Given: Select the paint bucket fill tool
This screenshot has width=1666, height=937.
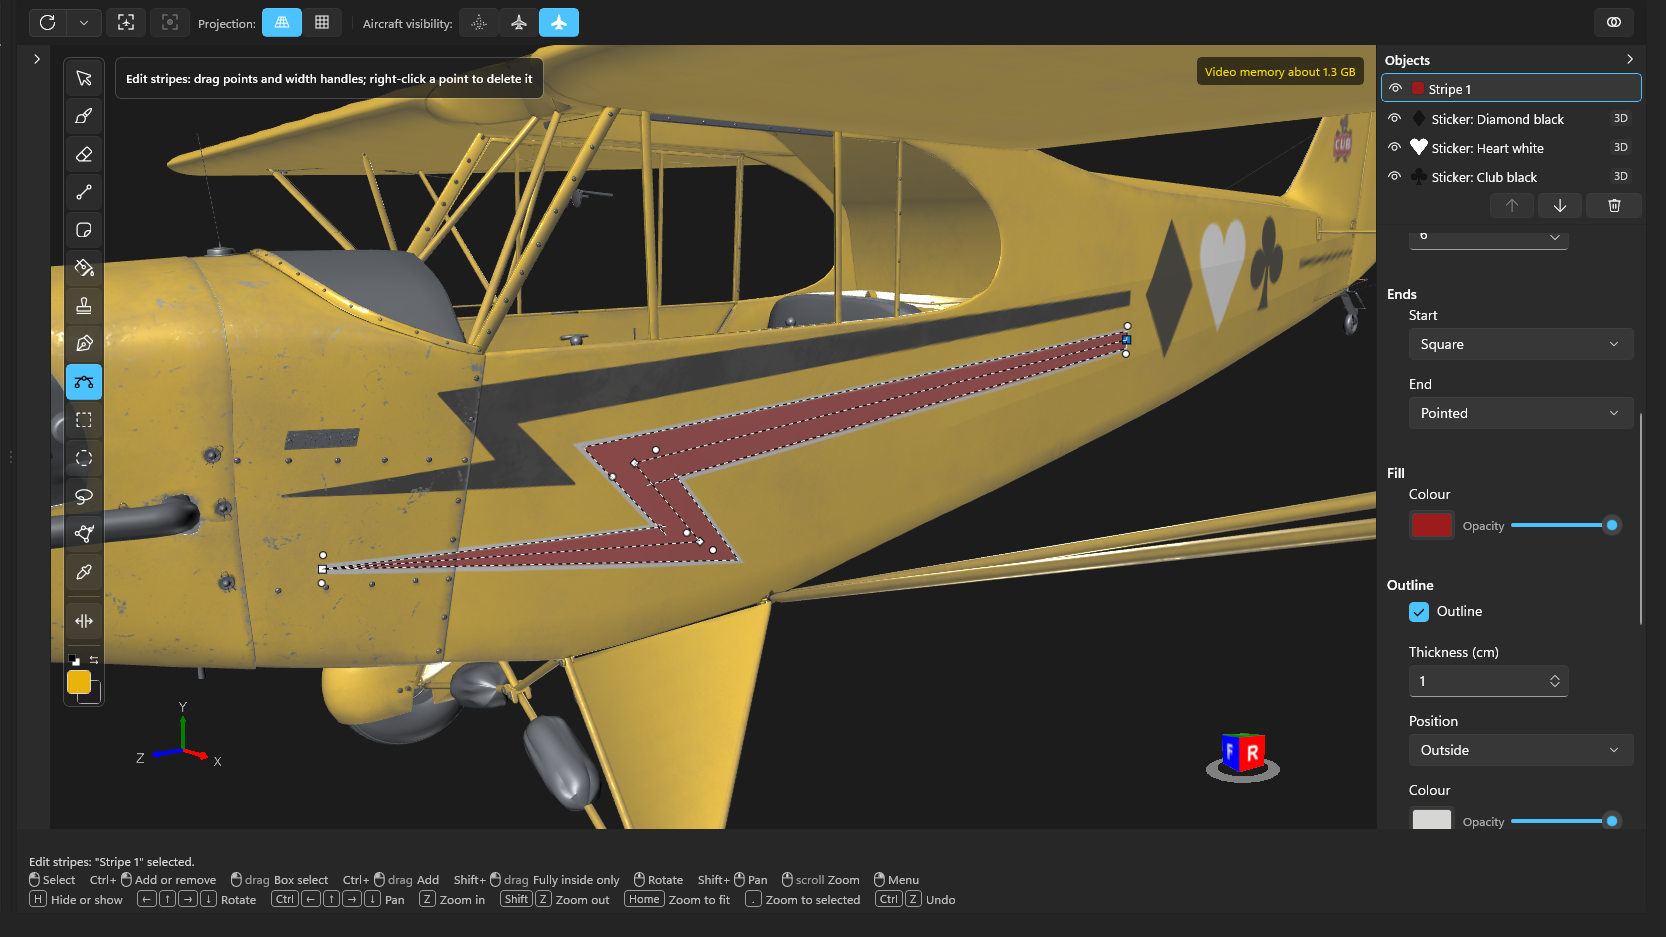Looking at the screenshot, I should click(84, 268).
